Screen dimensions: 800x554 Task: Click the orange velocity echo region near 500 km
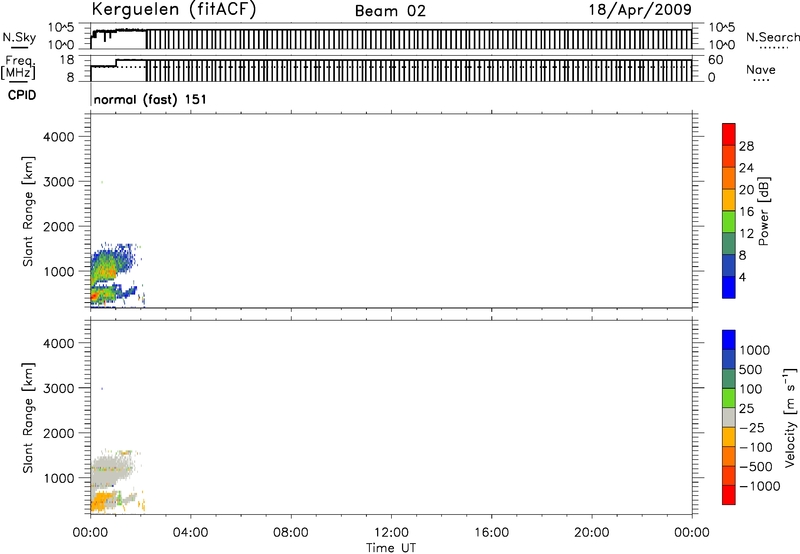tap(104, 500)
